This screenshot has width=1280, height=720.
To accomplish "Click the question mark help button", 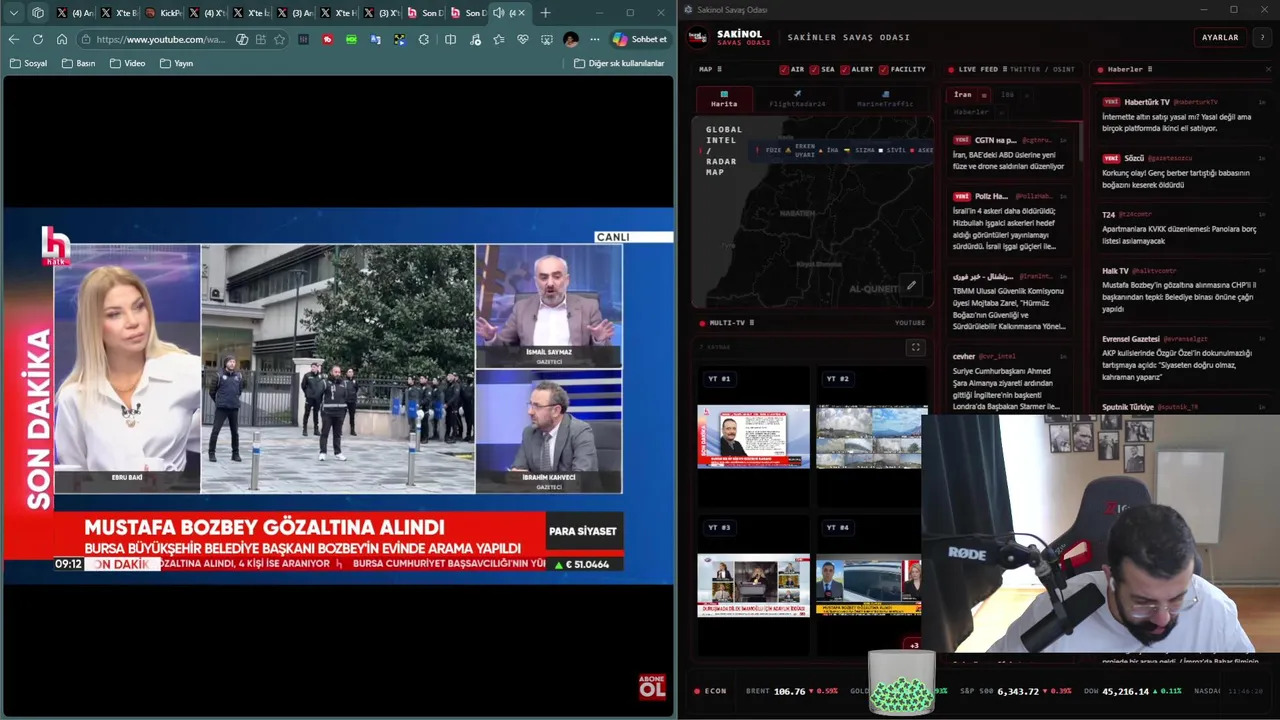I will pyautogui.click(x=1262, y=37).
